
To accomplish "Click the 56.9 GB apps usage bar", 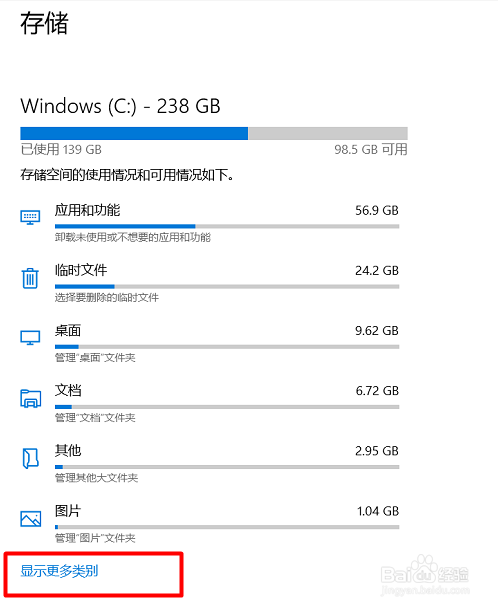I will (x=227, y=226).
